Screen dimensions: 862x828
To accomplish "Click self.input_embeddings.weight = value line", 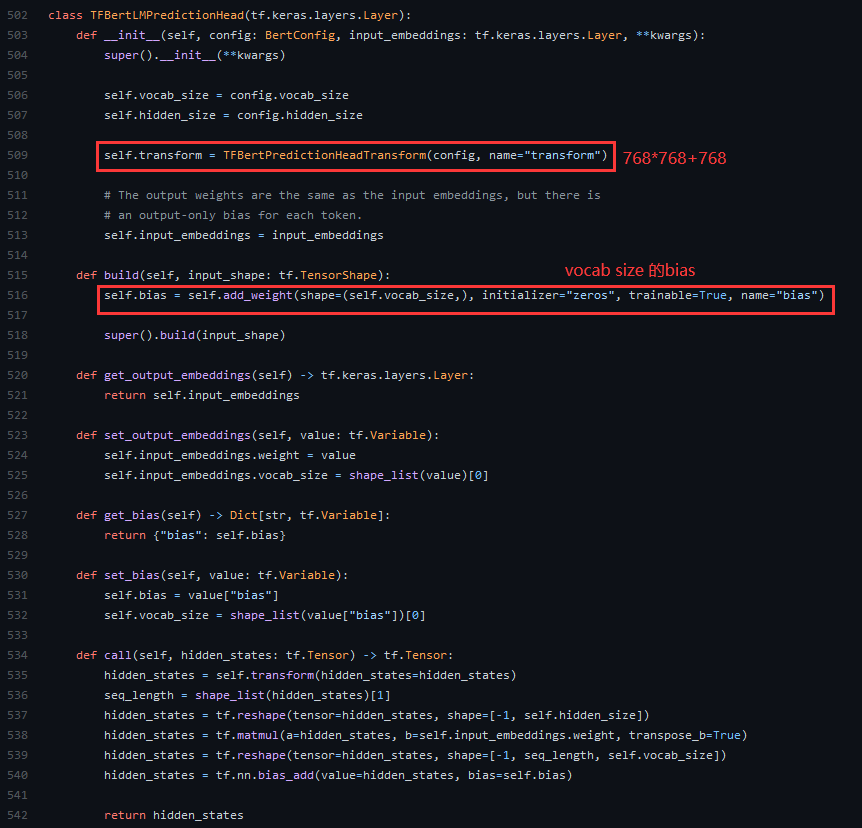I will [x=230, y=455].
